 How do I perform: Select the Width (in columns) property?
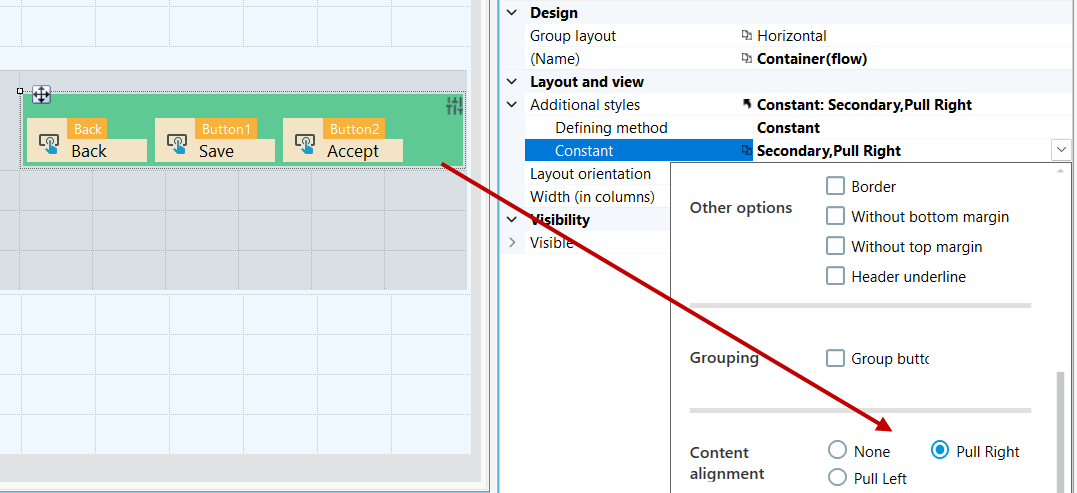592,197
